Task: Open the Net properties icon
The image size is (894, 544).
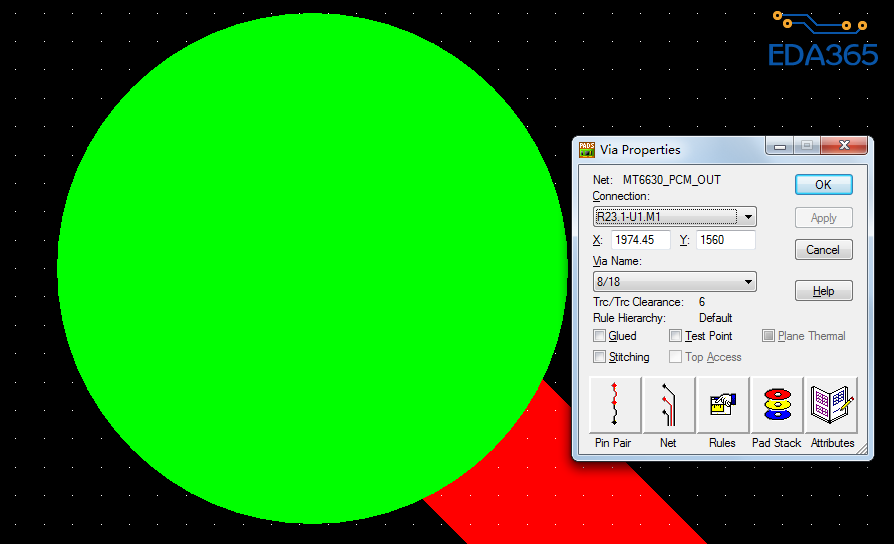Action: [668, 405]
